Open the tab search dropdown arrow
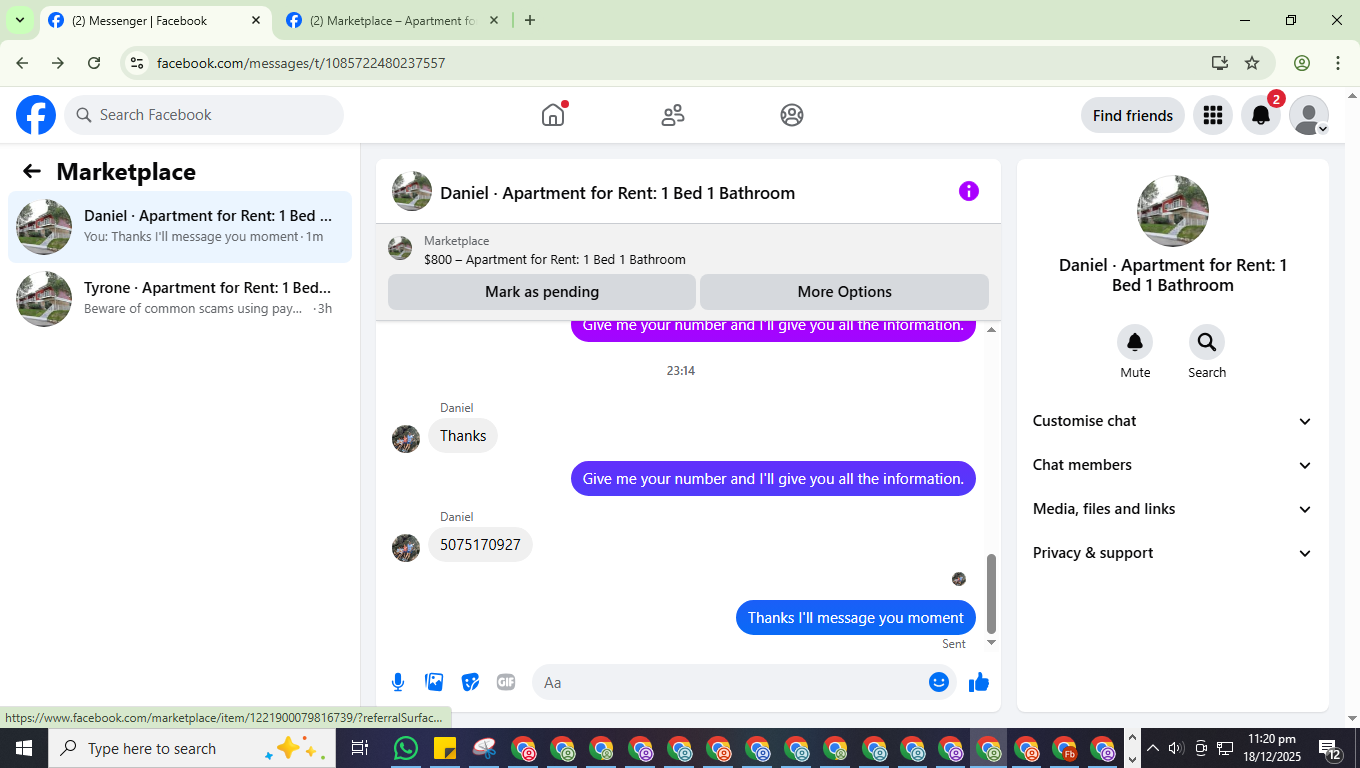The height and width of the screenshot is (768, 1360). [19, 20]
